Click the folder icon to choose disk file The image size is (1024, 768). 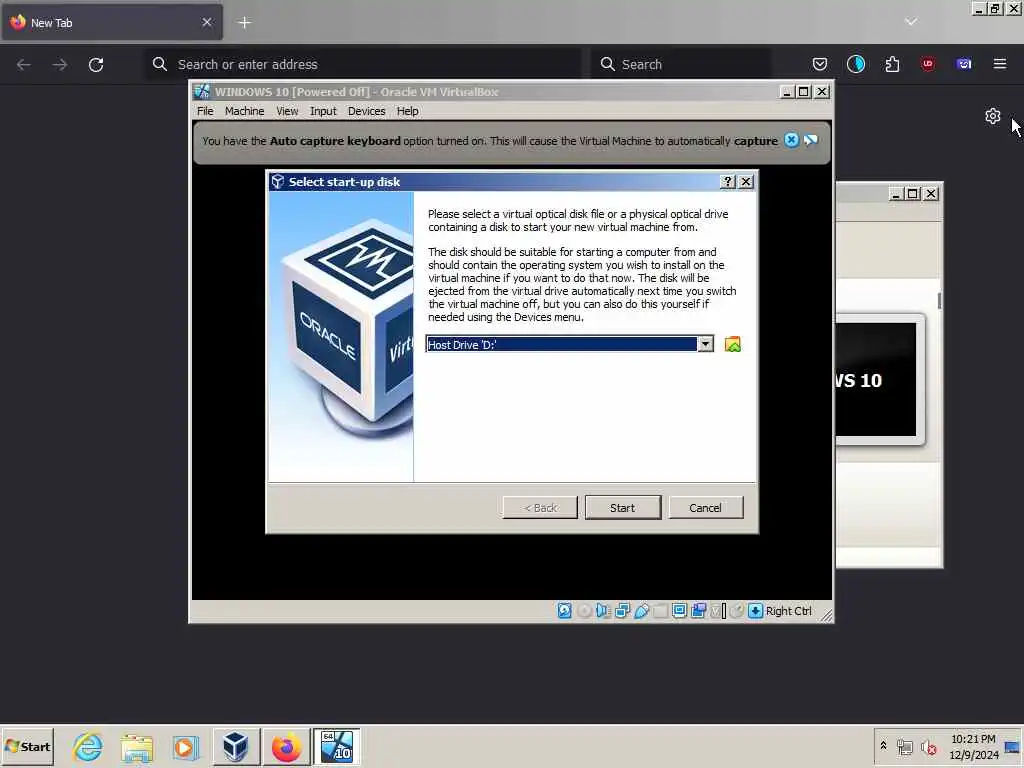[x=733, y=344]
